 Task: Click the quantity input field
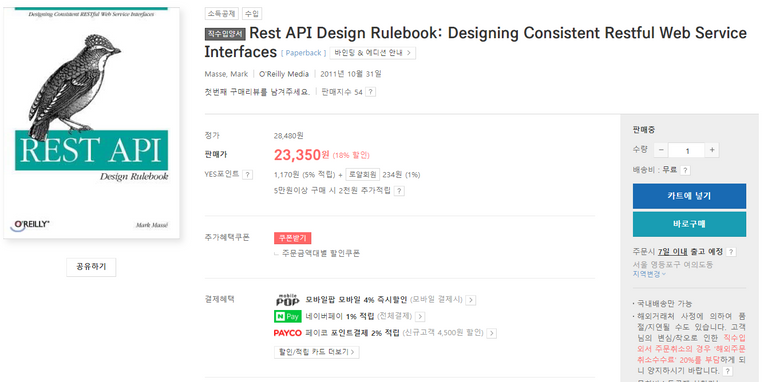pos(687,150)
